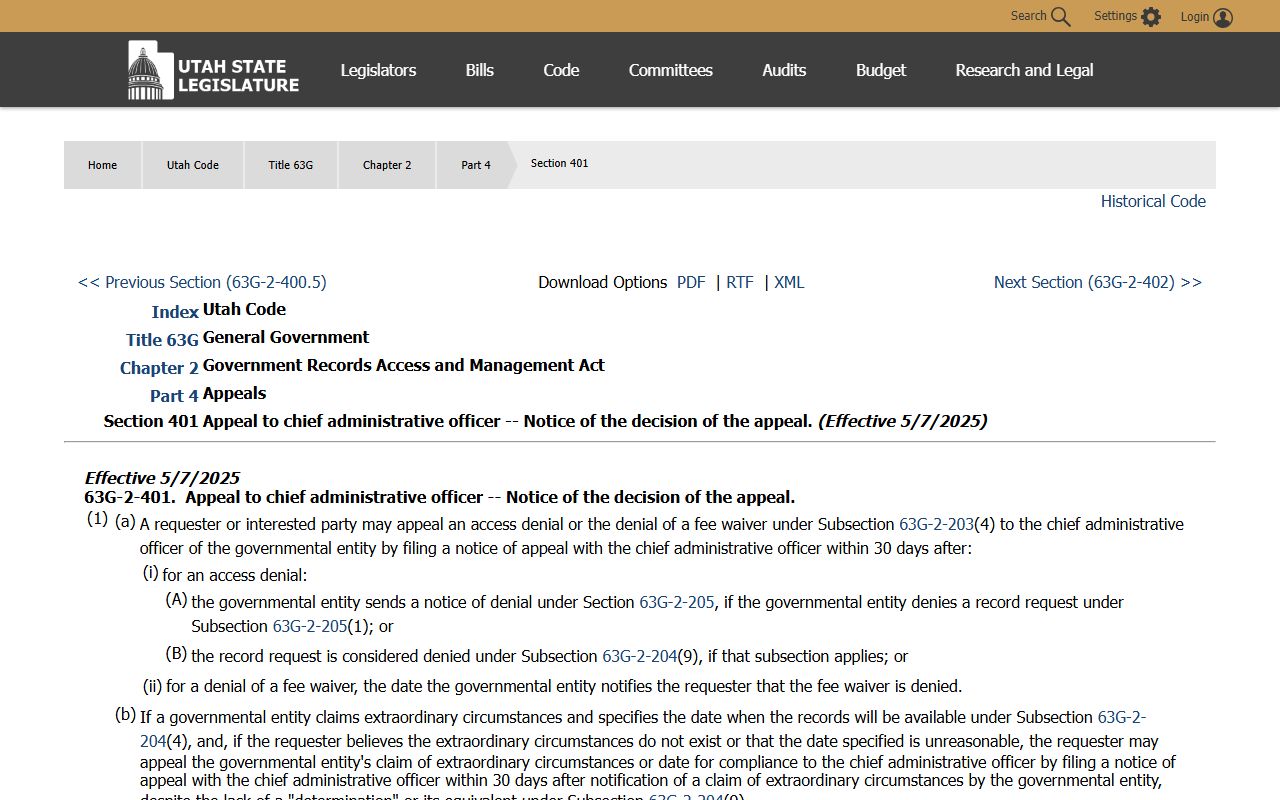Click the Home breadcrumb
Screen dimensions: 1280x800
pos(102,165)
